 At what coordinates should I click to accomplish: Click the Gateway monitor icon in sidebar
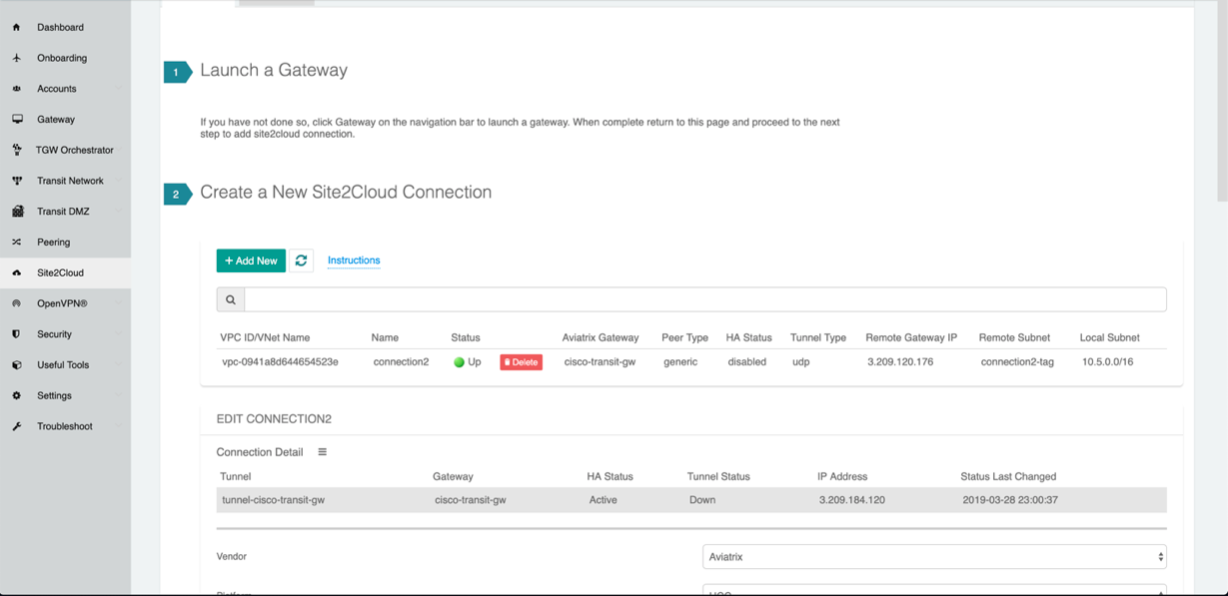click(17, 119)
